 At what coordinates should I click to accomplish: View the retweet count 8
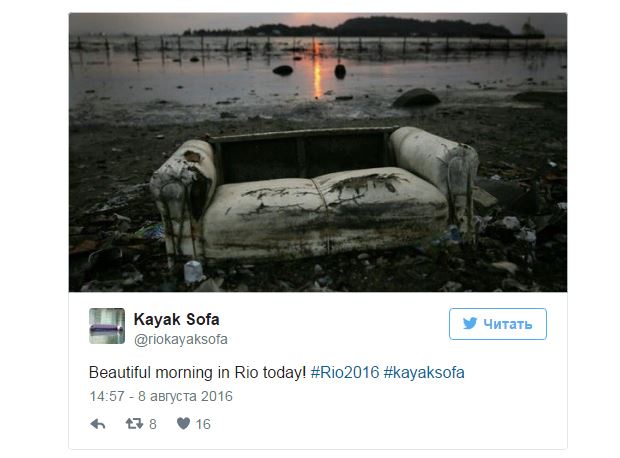(153, 424)
